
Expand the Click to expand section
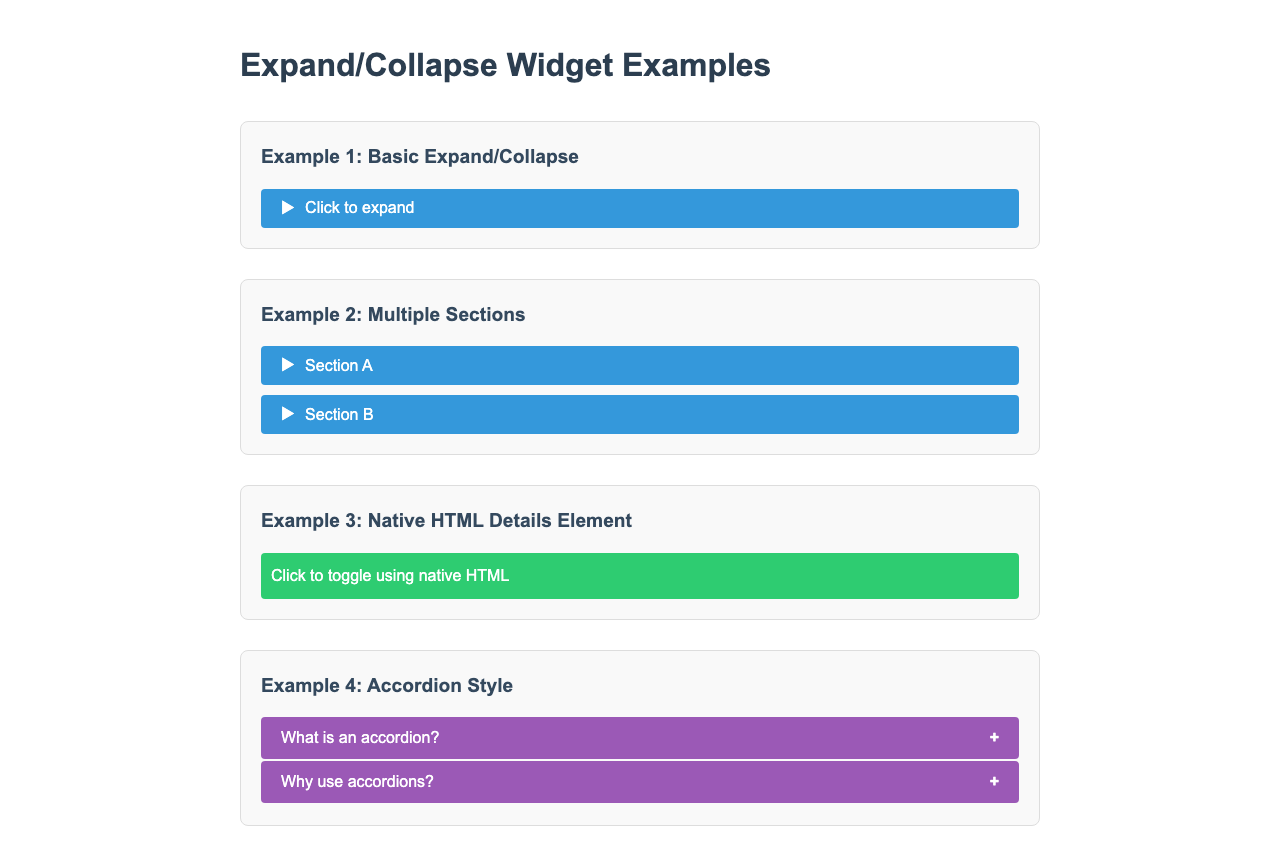coord(359,208)
